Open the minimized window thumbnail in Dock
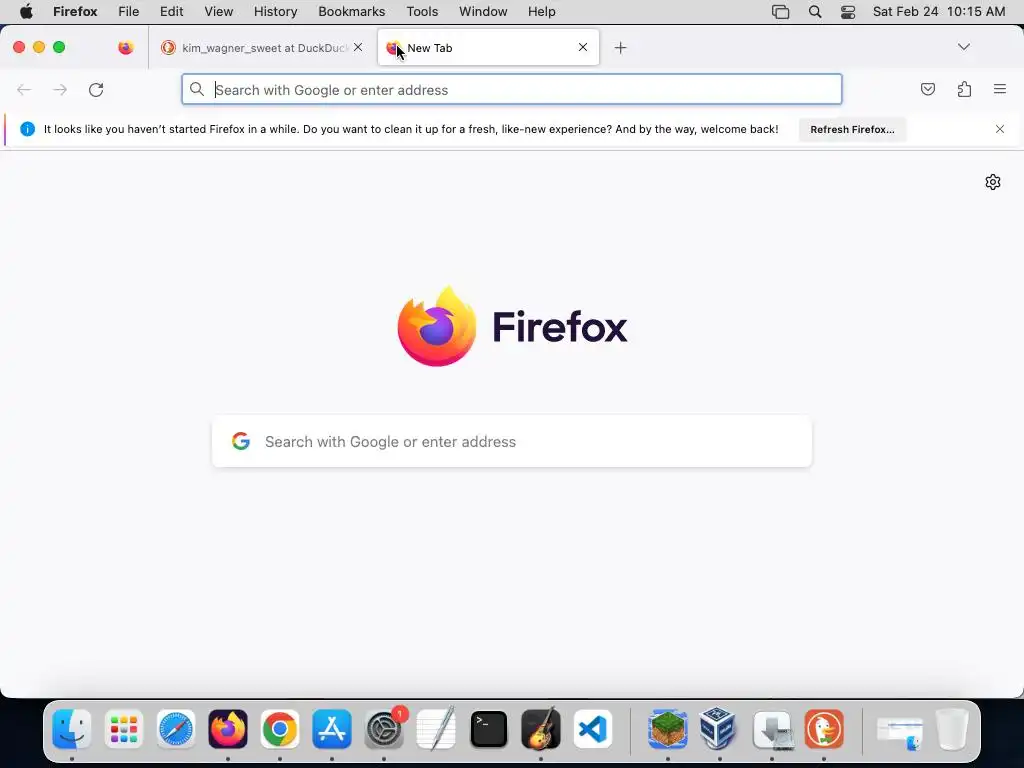This screenshot has width=1024, height=768. (x=900, y=731)
